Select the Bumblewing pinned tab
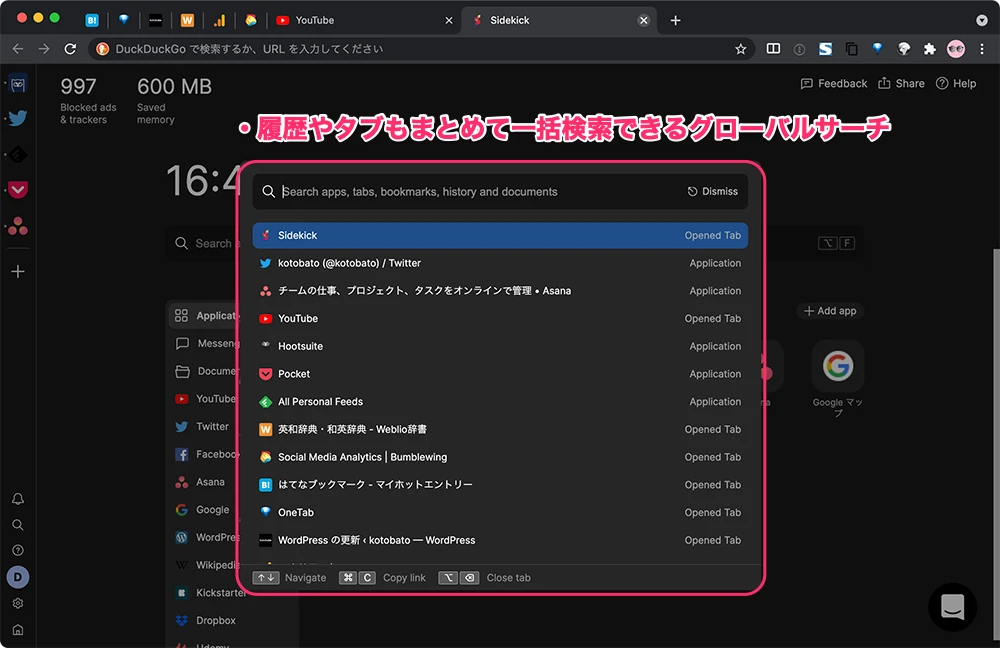The image size is (1000, 648). point(251,20)
